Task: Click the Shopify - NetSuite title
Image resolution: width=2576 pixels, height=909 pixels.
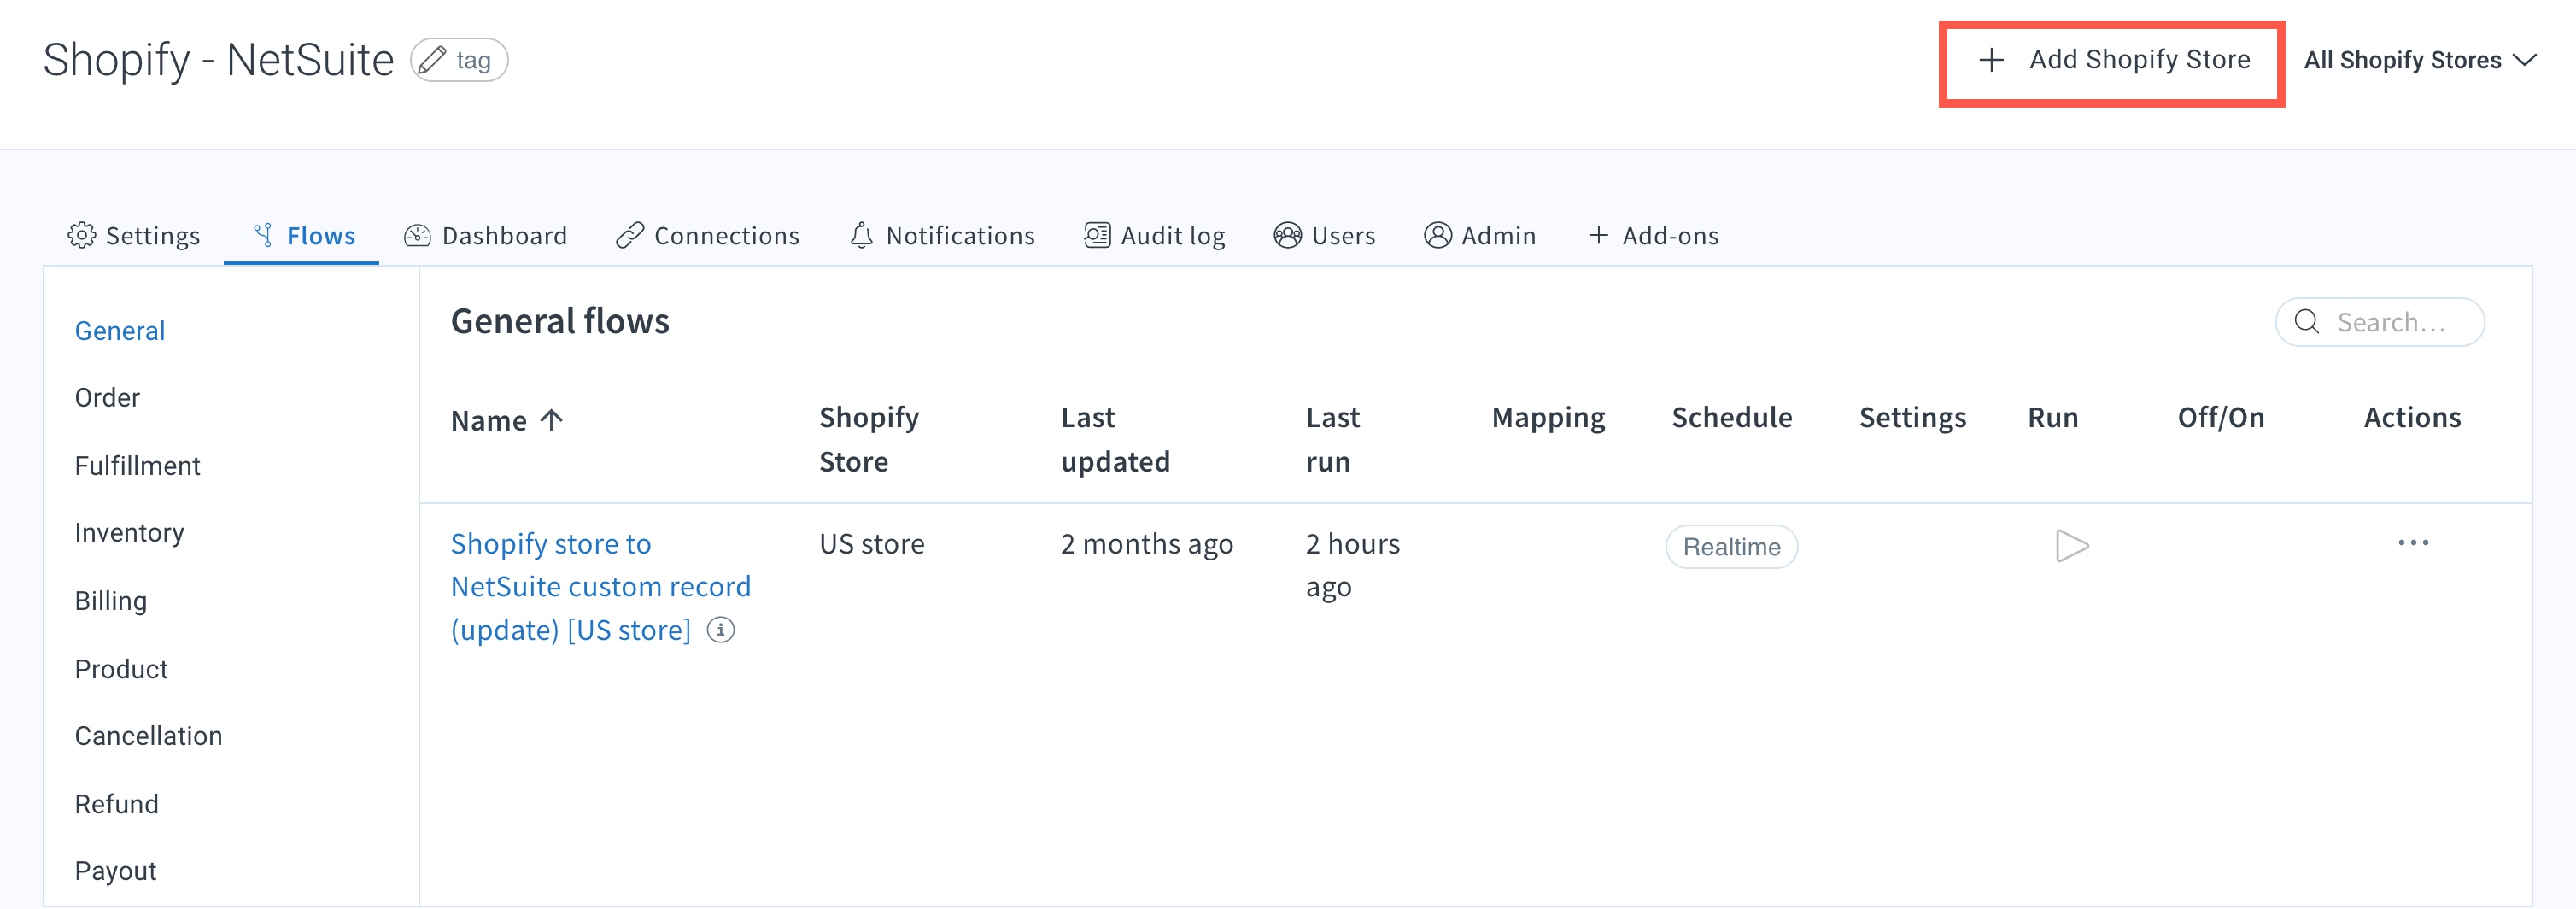Action: coord(218,60)
